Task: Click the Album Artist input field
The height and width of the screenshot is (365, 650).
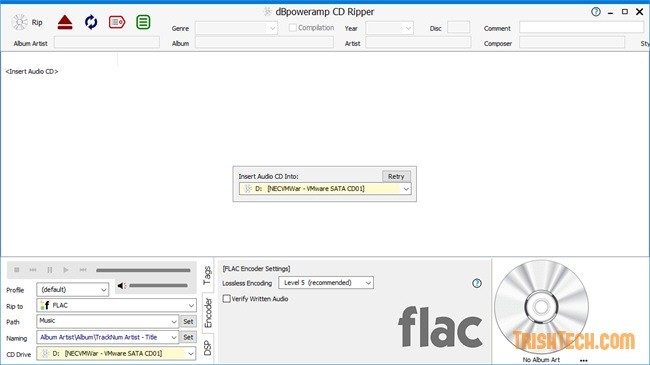Action: coord(107,42)
